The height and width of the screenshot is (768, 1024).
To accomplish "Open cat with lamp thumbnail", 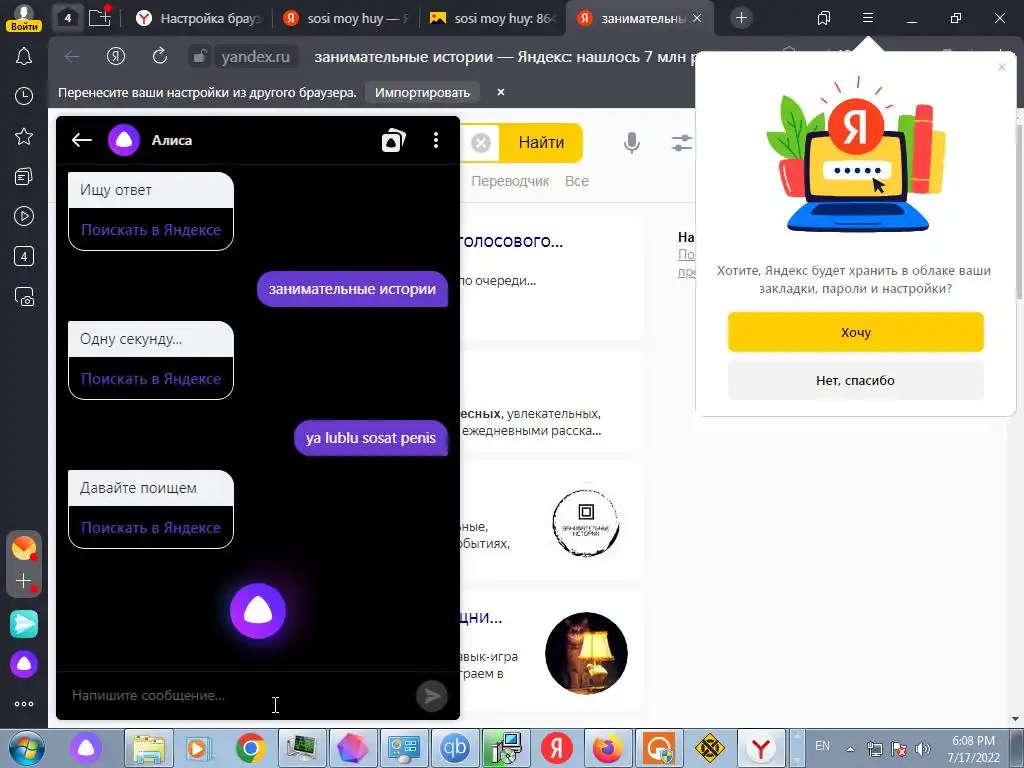I will pyautogui.click(x=586, y=653).
